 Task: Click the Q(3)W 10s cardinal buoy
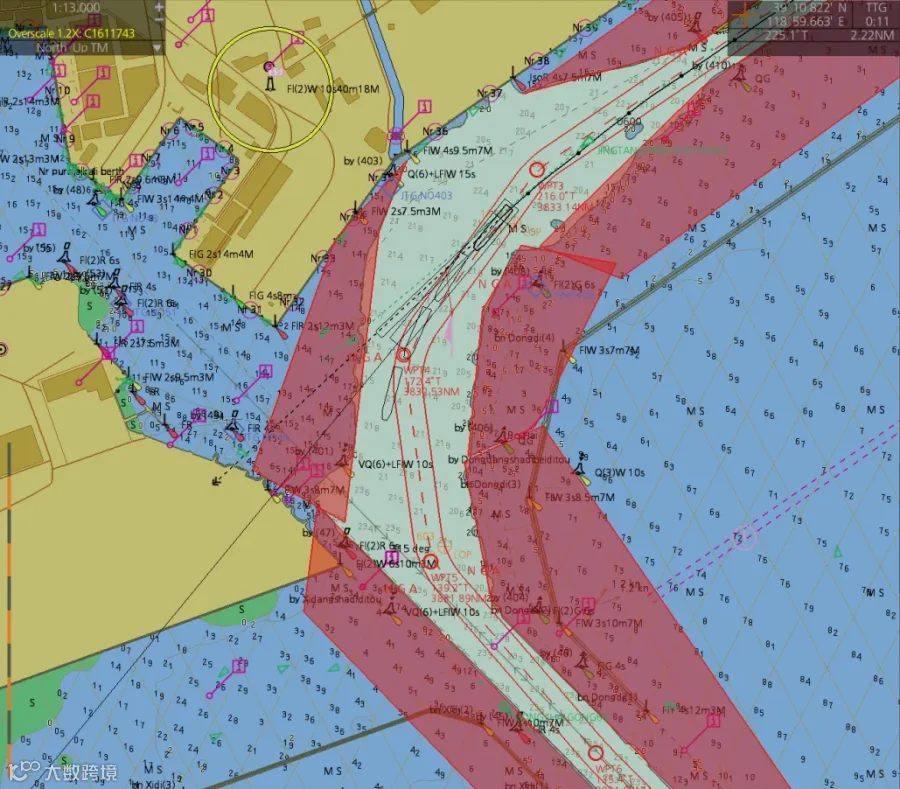click(x=580, y=469)
